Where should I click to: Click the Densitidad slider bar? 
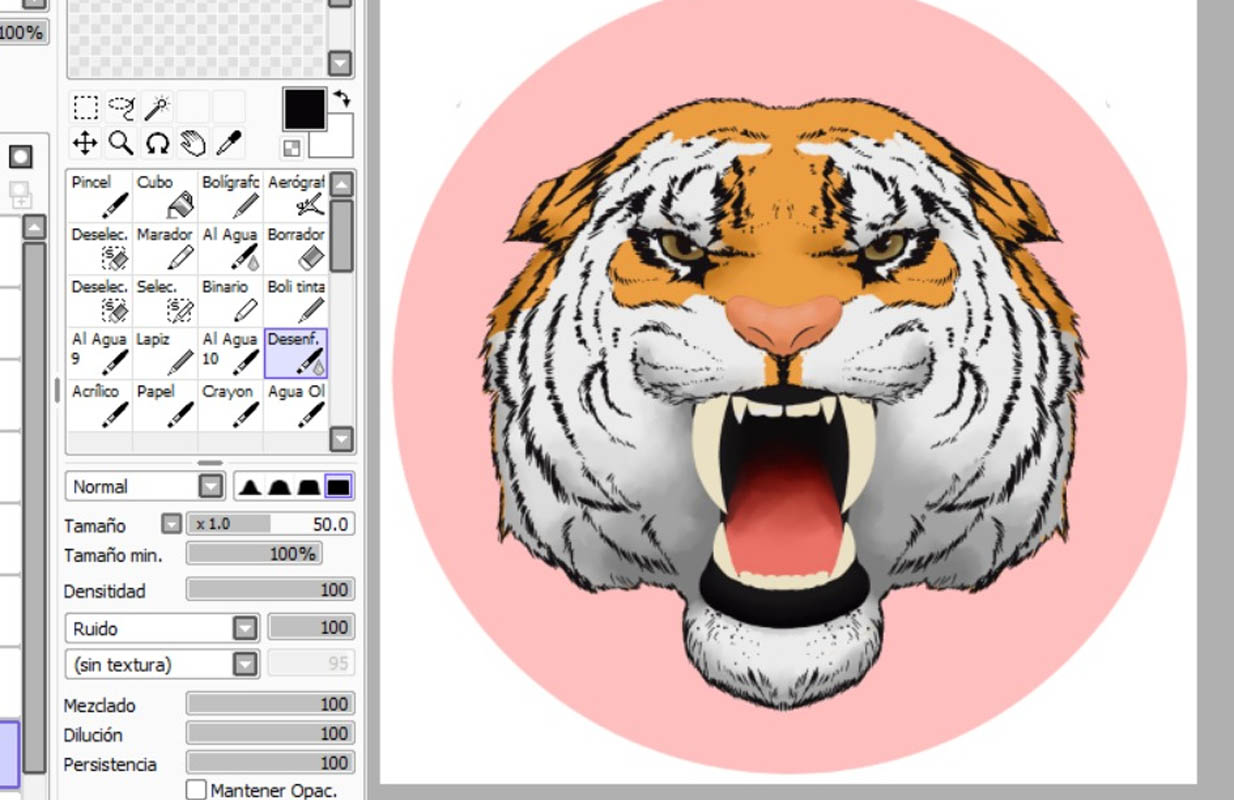(x=270, y=590)
